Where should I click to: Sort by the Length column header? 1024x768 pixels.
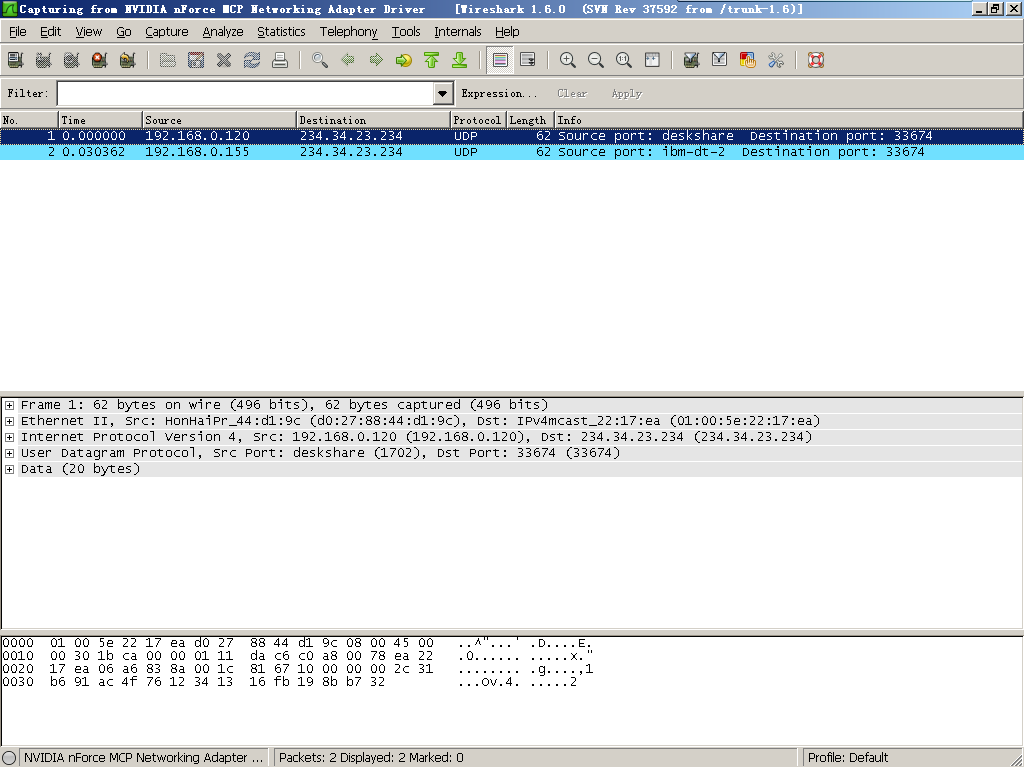click(531, 120)
